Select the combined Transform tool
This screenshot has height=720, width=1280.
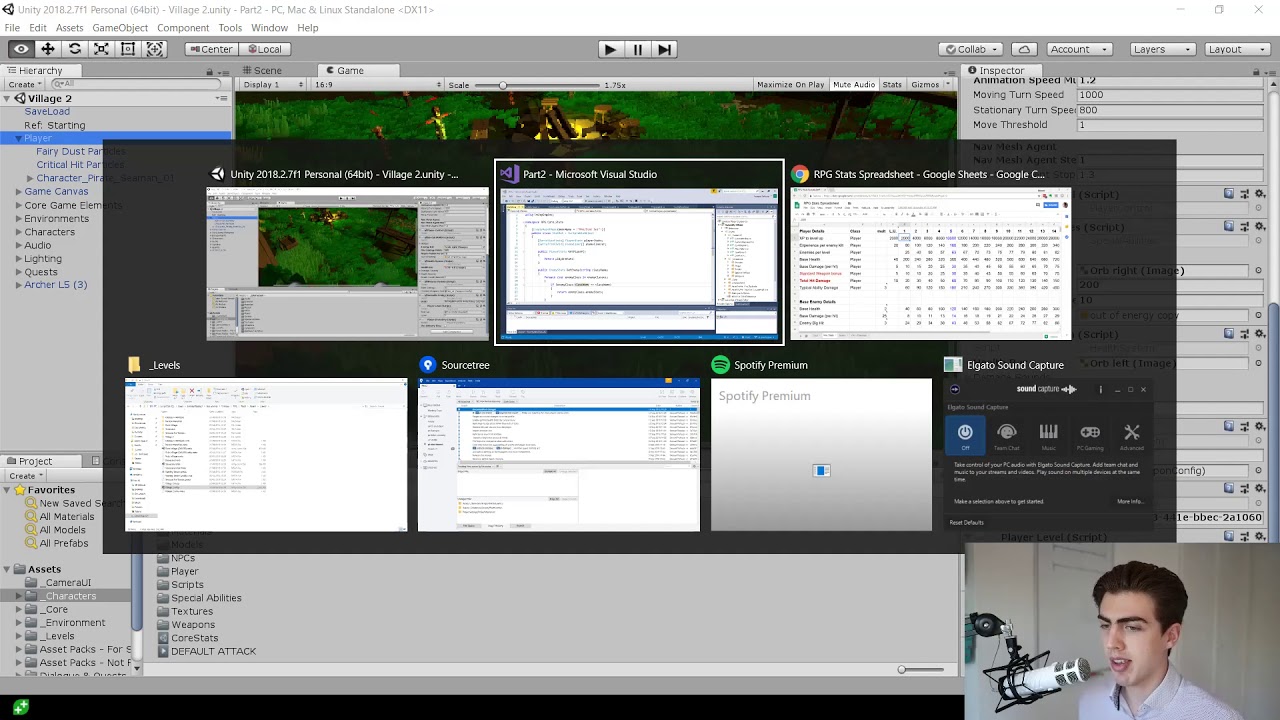point(155,49)
